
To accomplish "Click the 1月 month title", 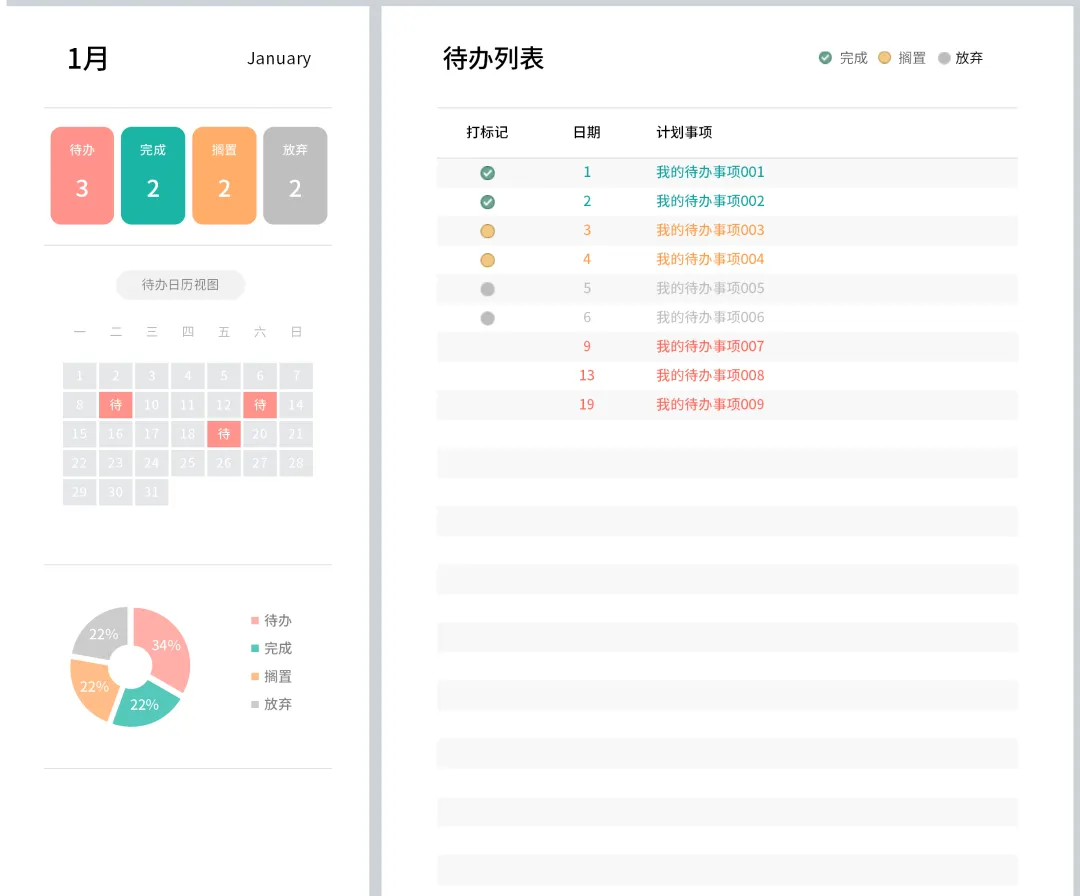I will [87, 59].
